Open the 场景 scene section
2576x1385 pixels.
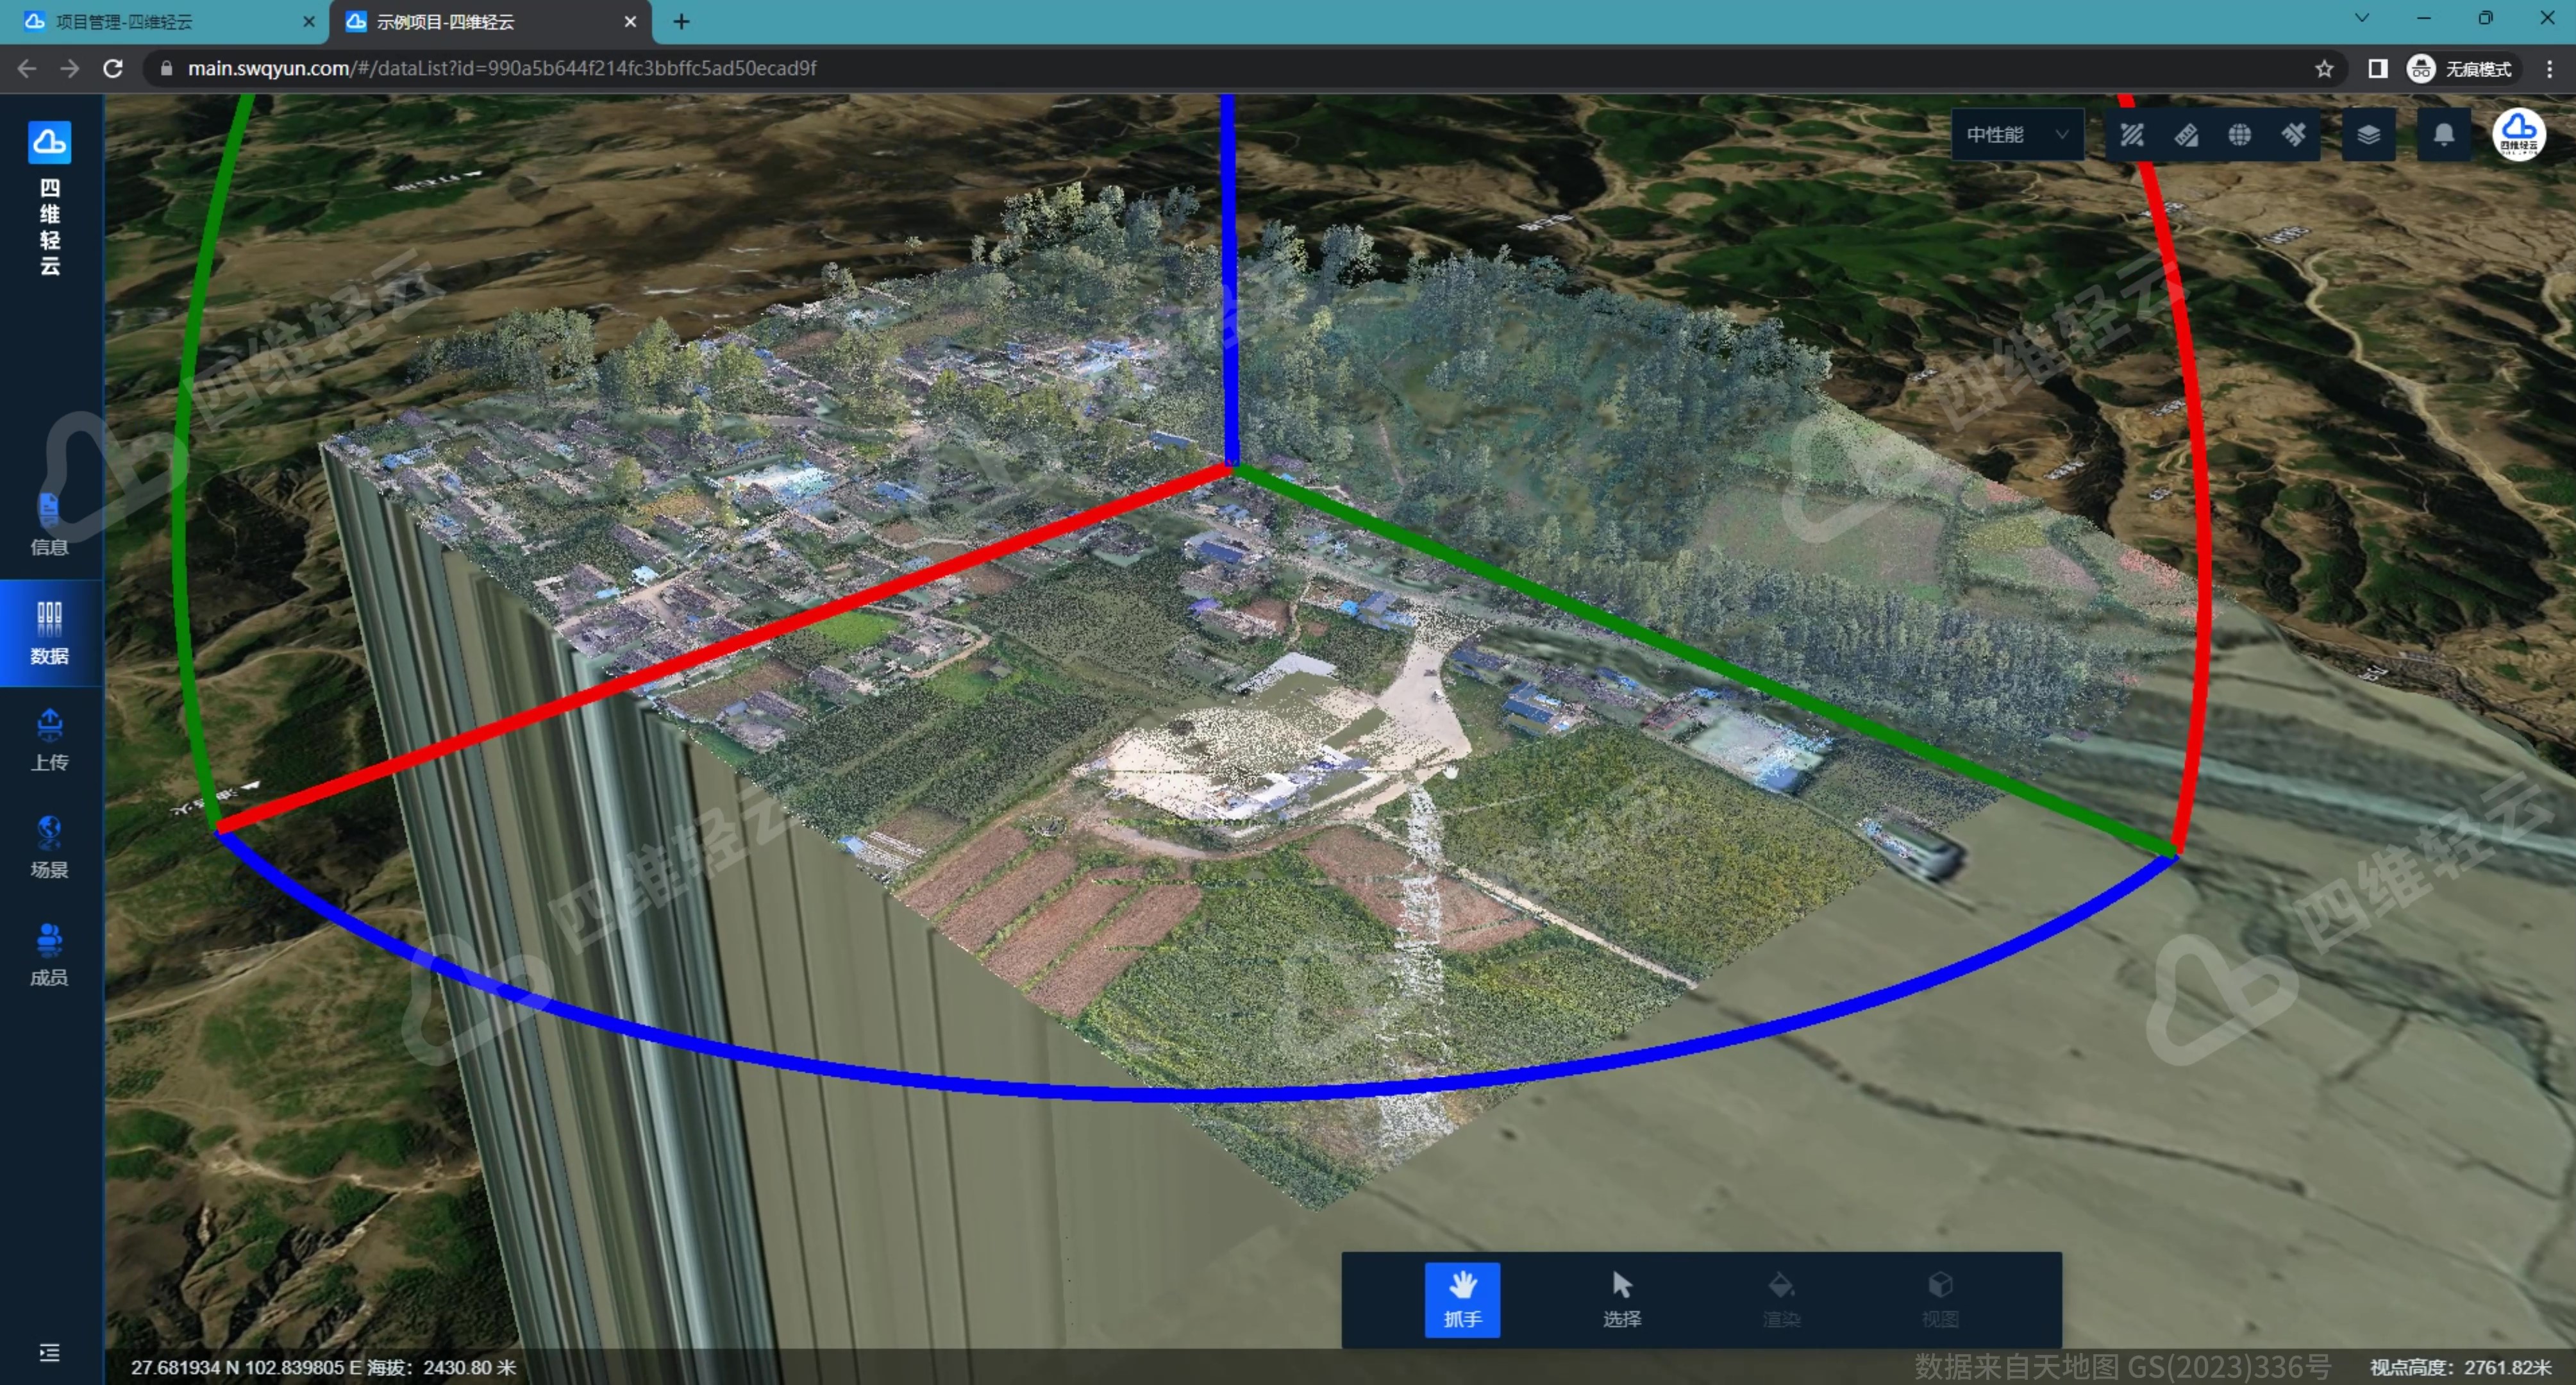(x=49, y=848)
